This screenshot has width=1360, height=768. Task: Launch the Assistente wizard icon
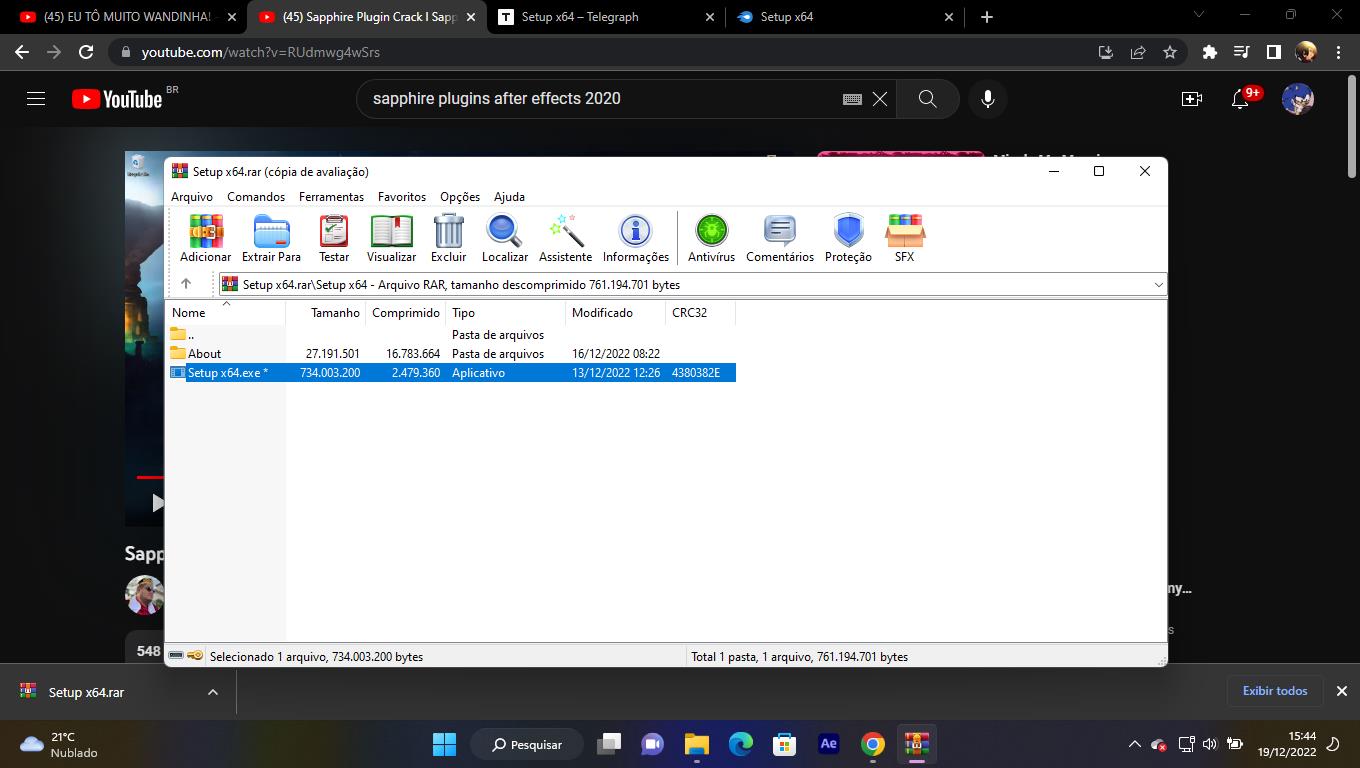(x=565, y=238)
